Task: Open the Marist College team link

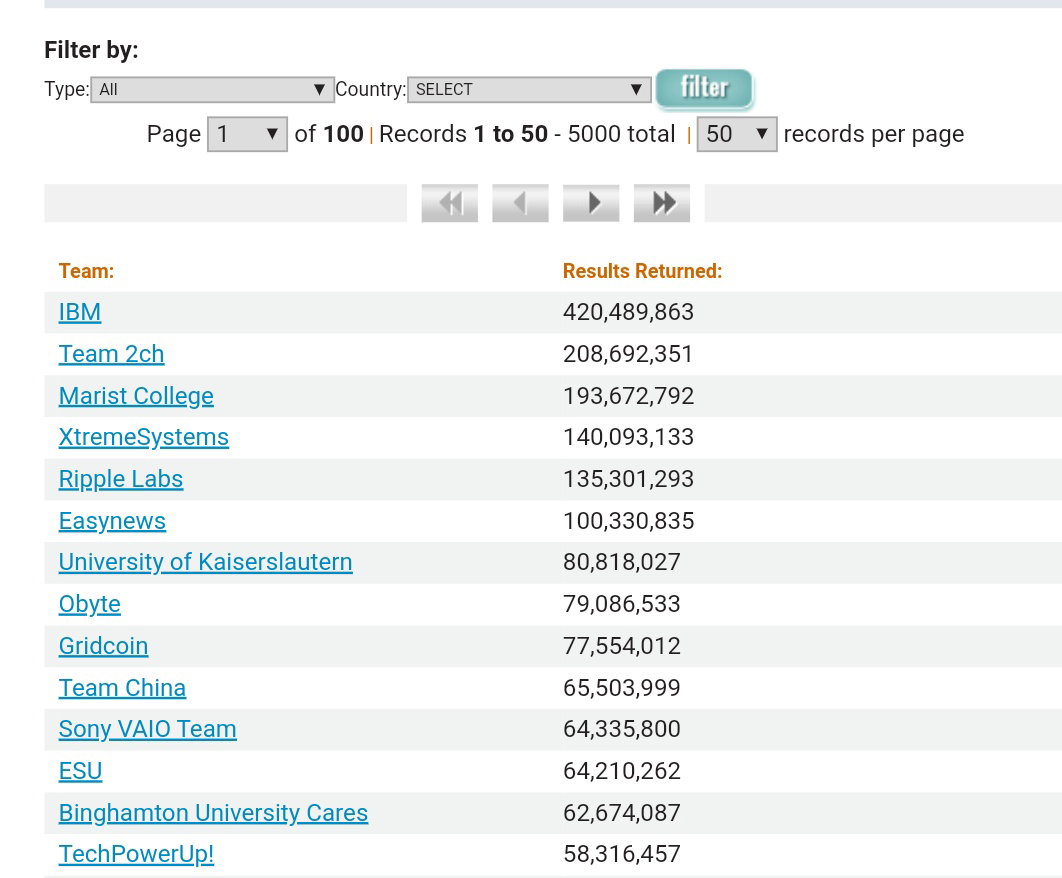Action: point(136,396)
